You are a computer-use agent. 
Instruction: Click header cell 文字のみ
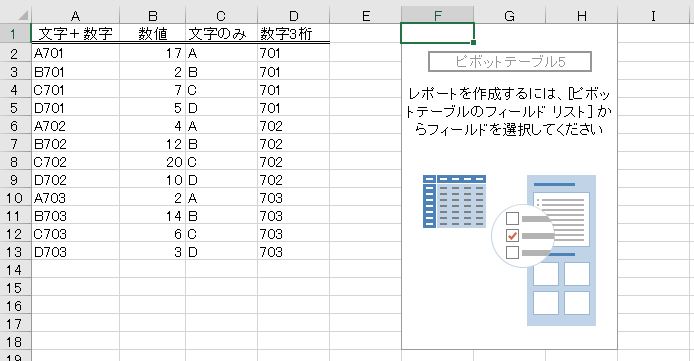tap(221, 34)
